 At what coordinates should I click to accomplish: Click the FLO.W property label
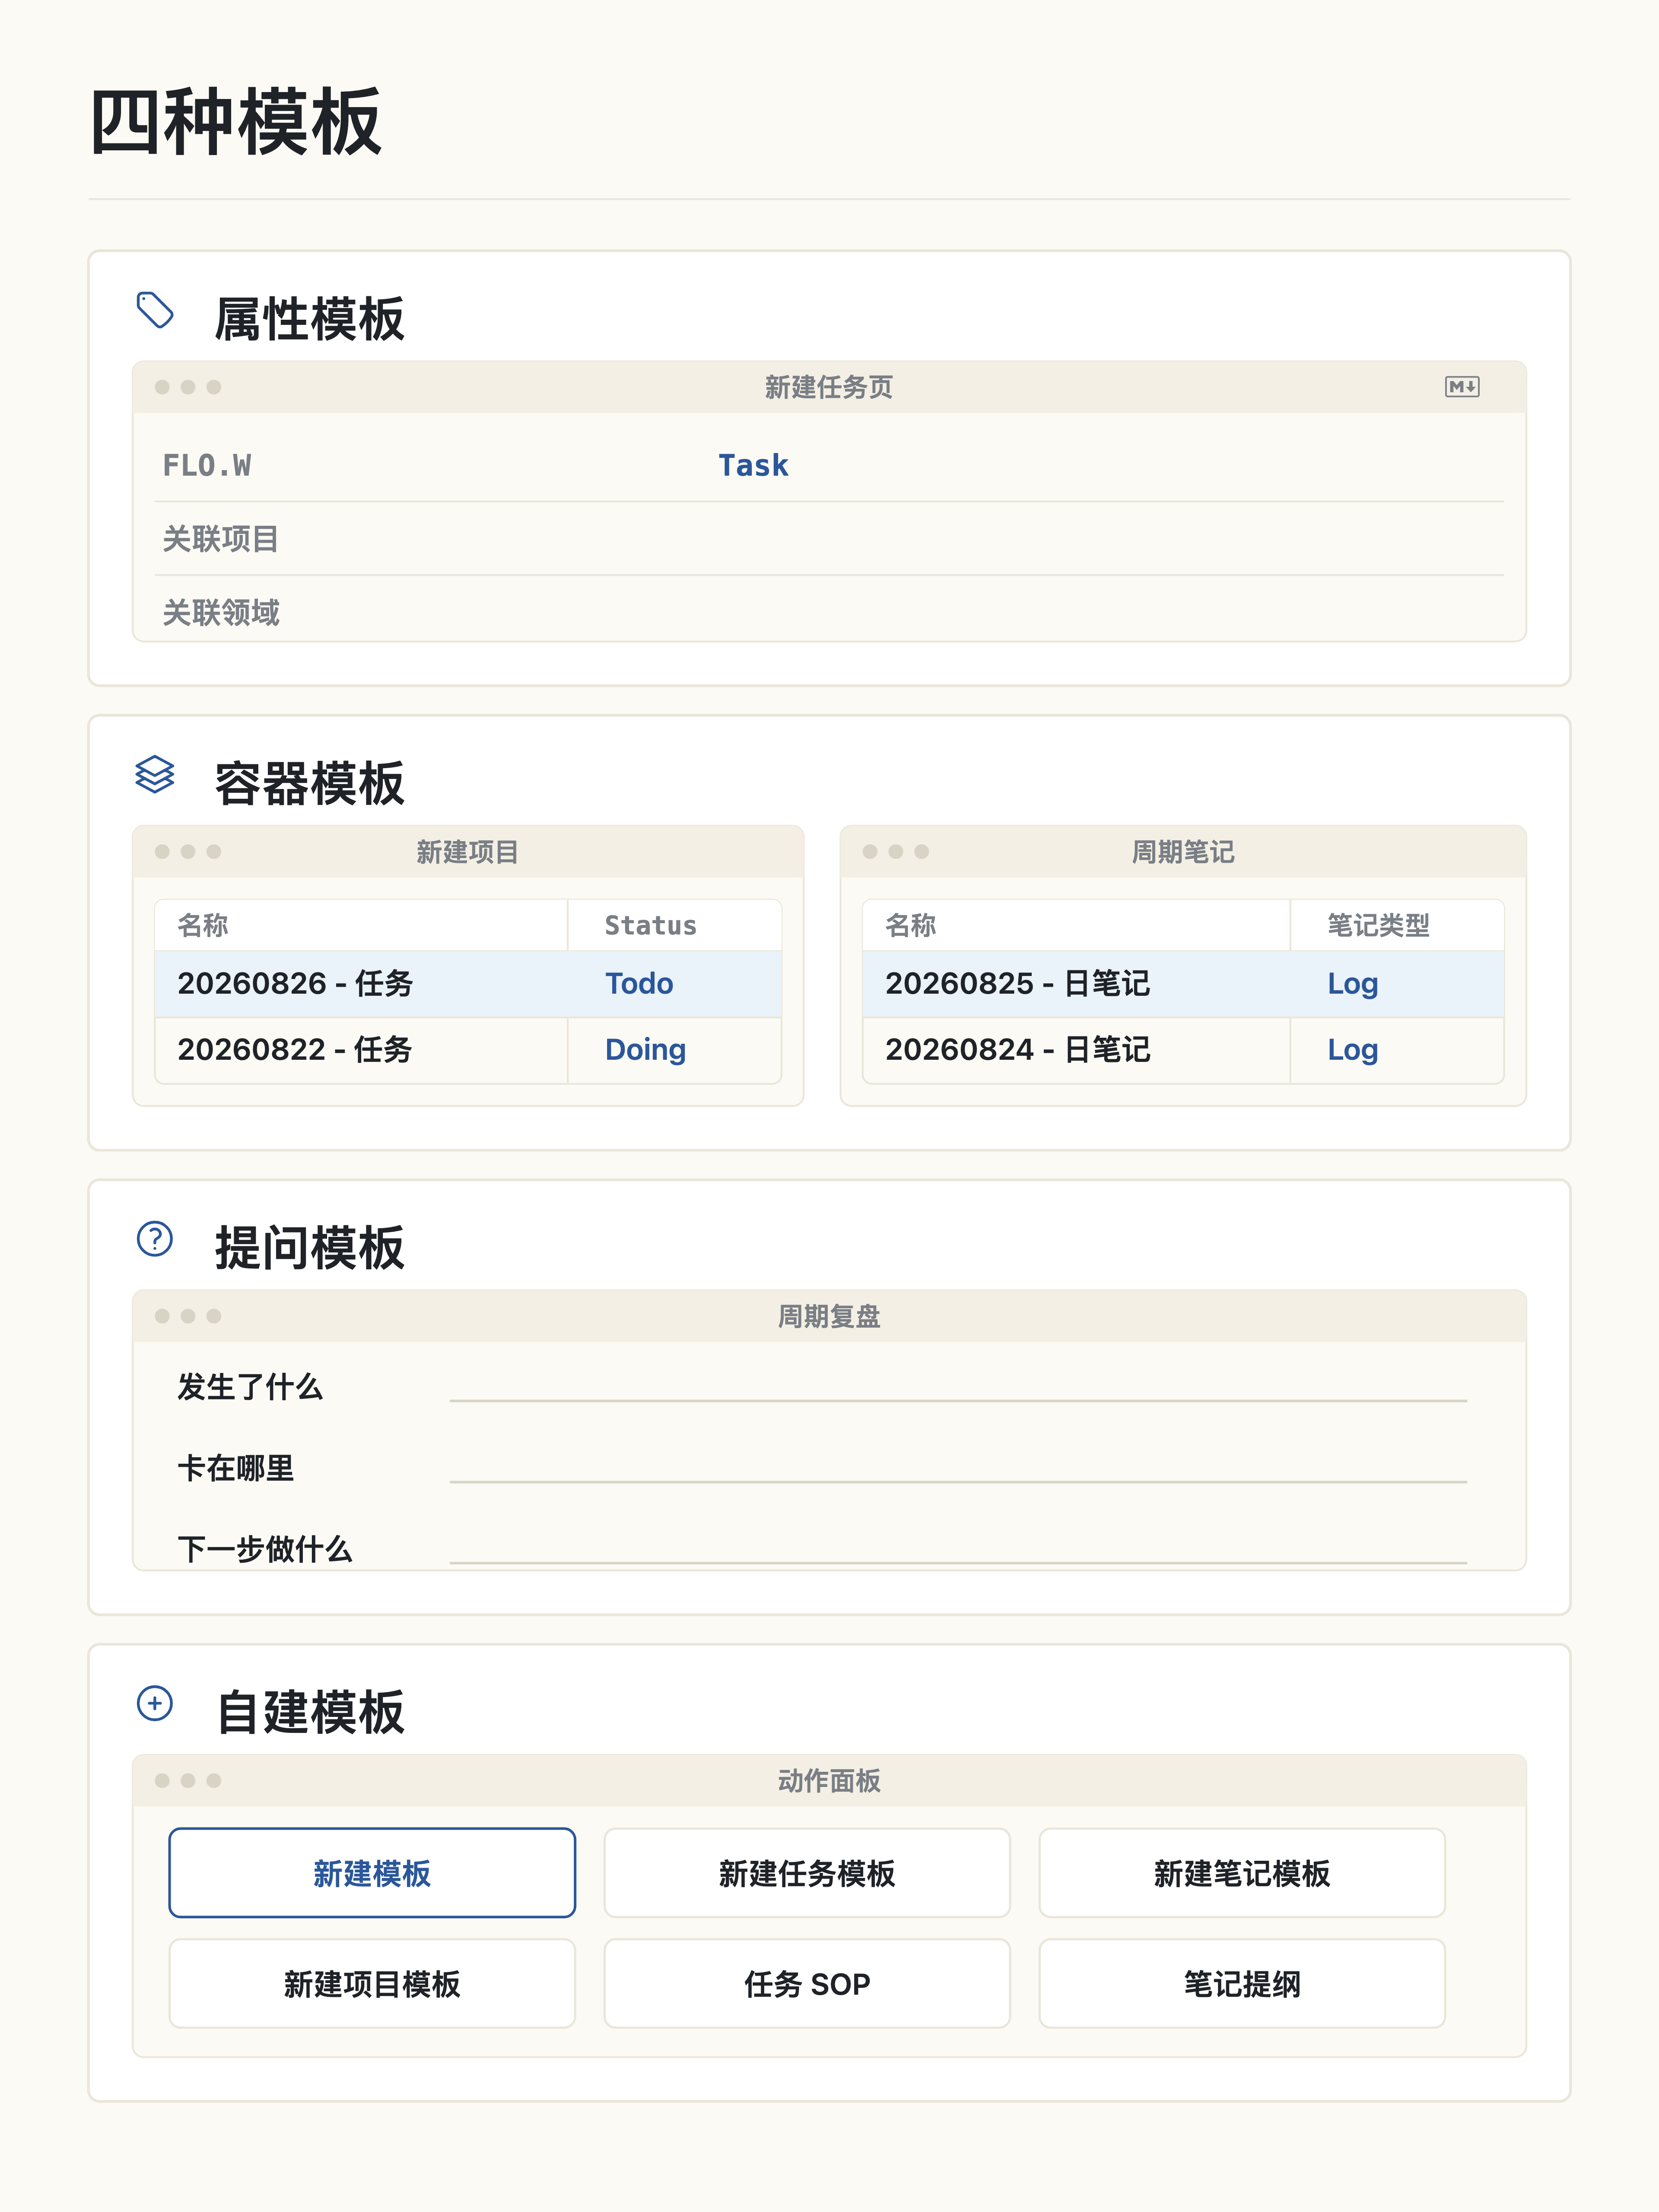[x=207, y=465]
